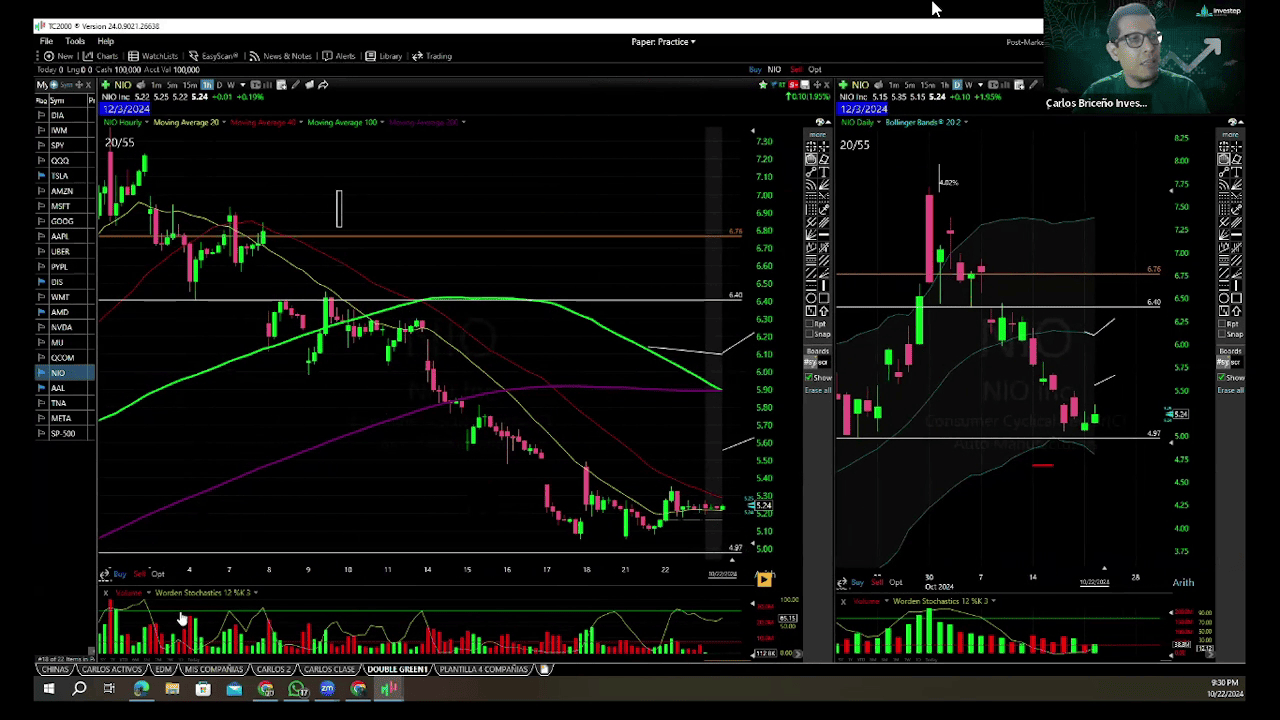Switch to the CARLOS CLASE tab

click(x=329, y=669)
